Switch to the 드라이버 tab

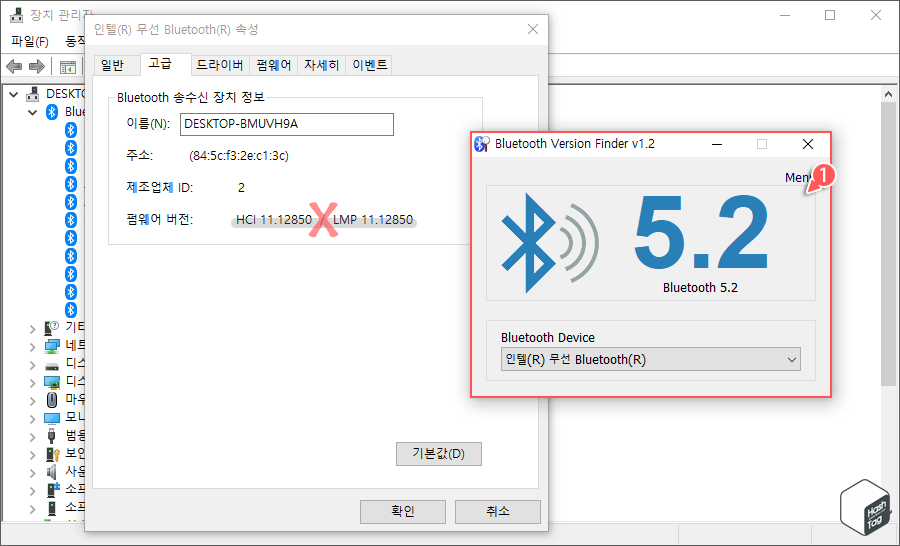[x=220, y=65]
